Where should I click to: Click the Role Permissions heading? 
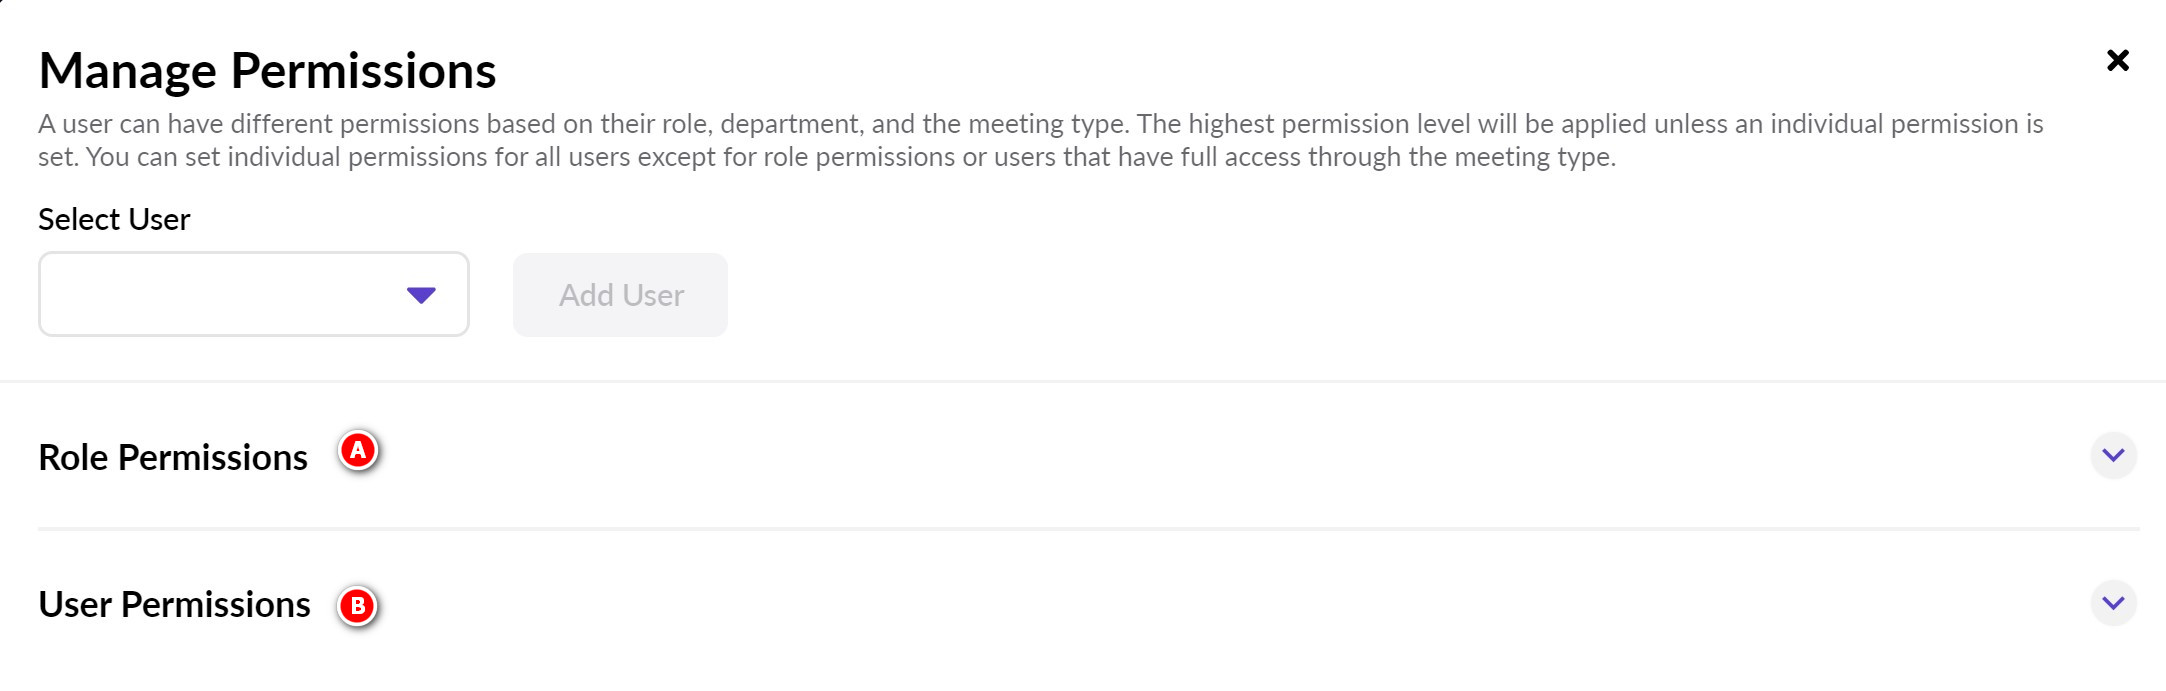pyautogui.click(x=173, y=457)
